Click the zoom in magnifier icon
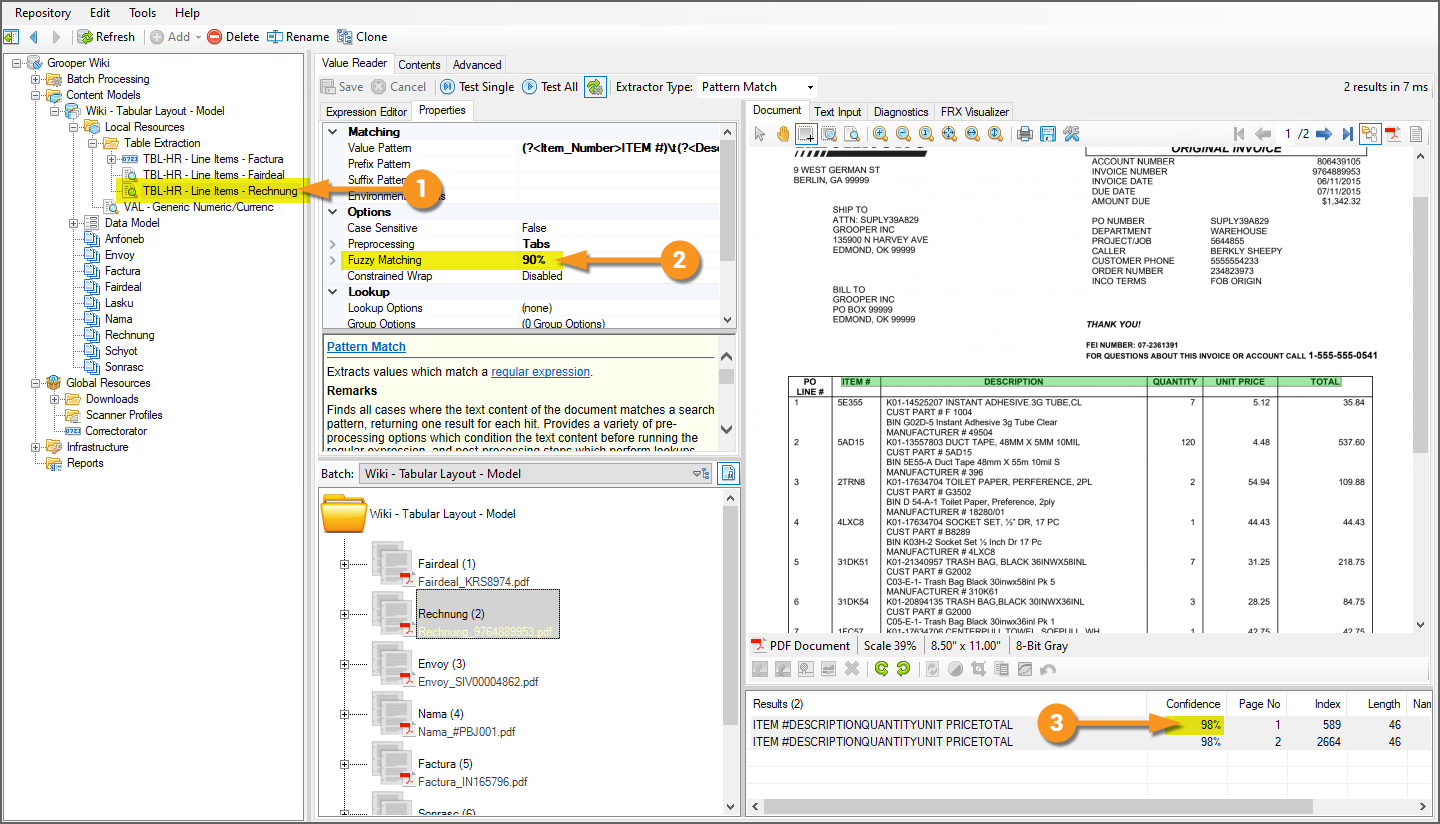Screen dimensions: 1440x824 point(880,134)
